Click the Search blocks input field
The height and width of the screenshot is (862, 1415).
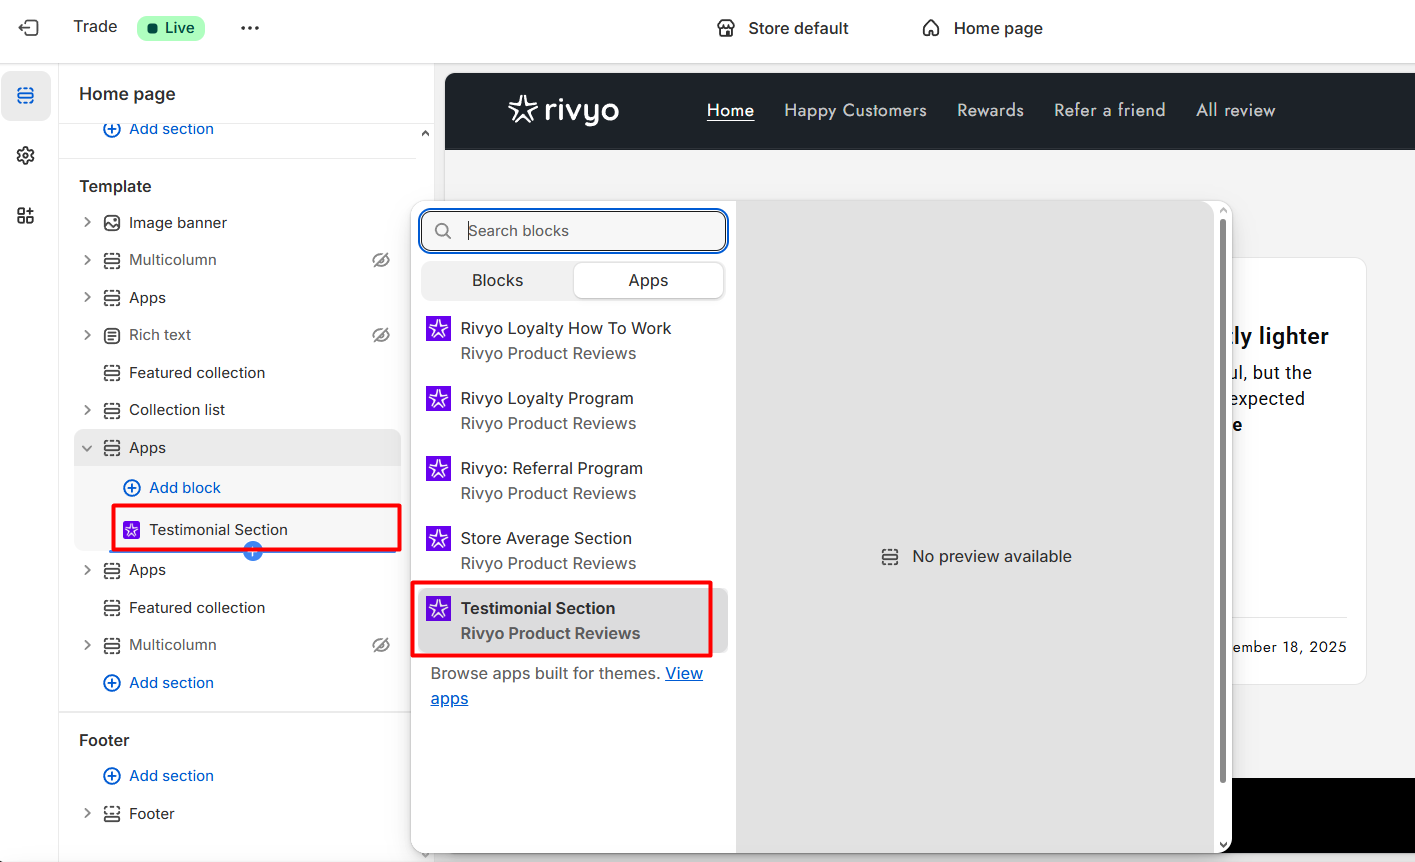click(574, 231)
